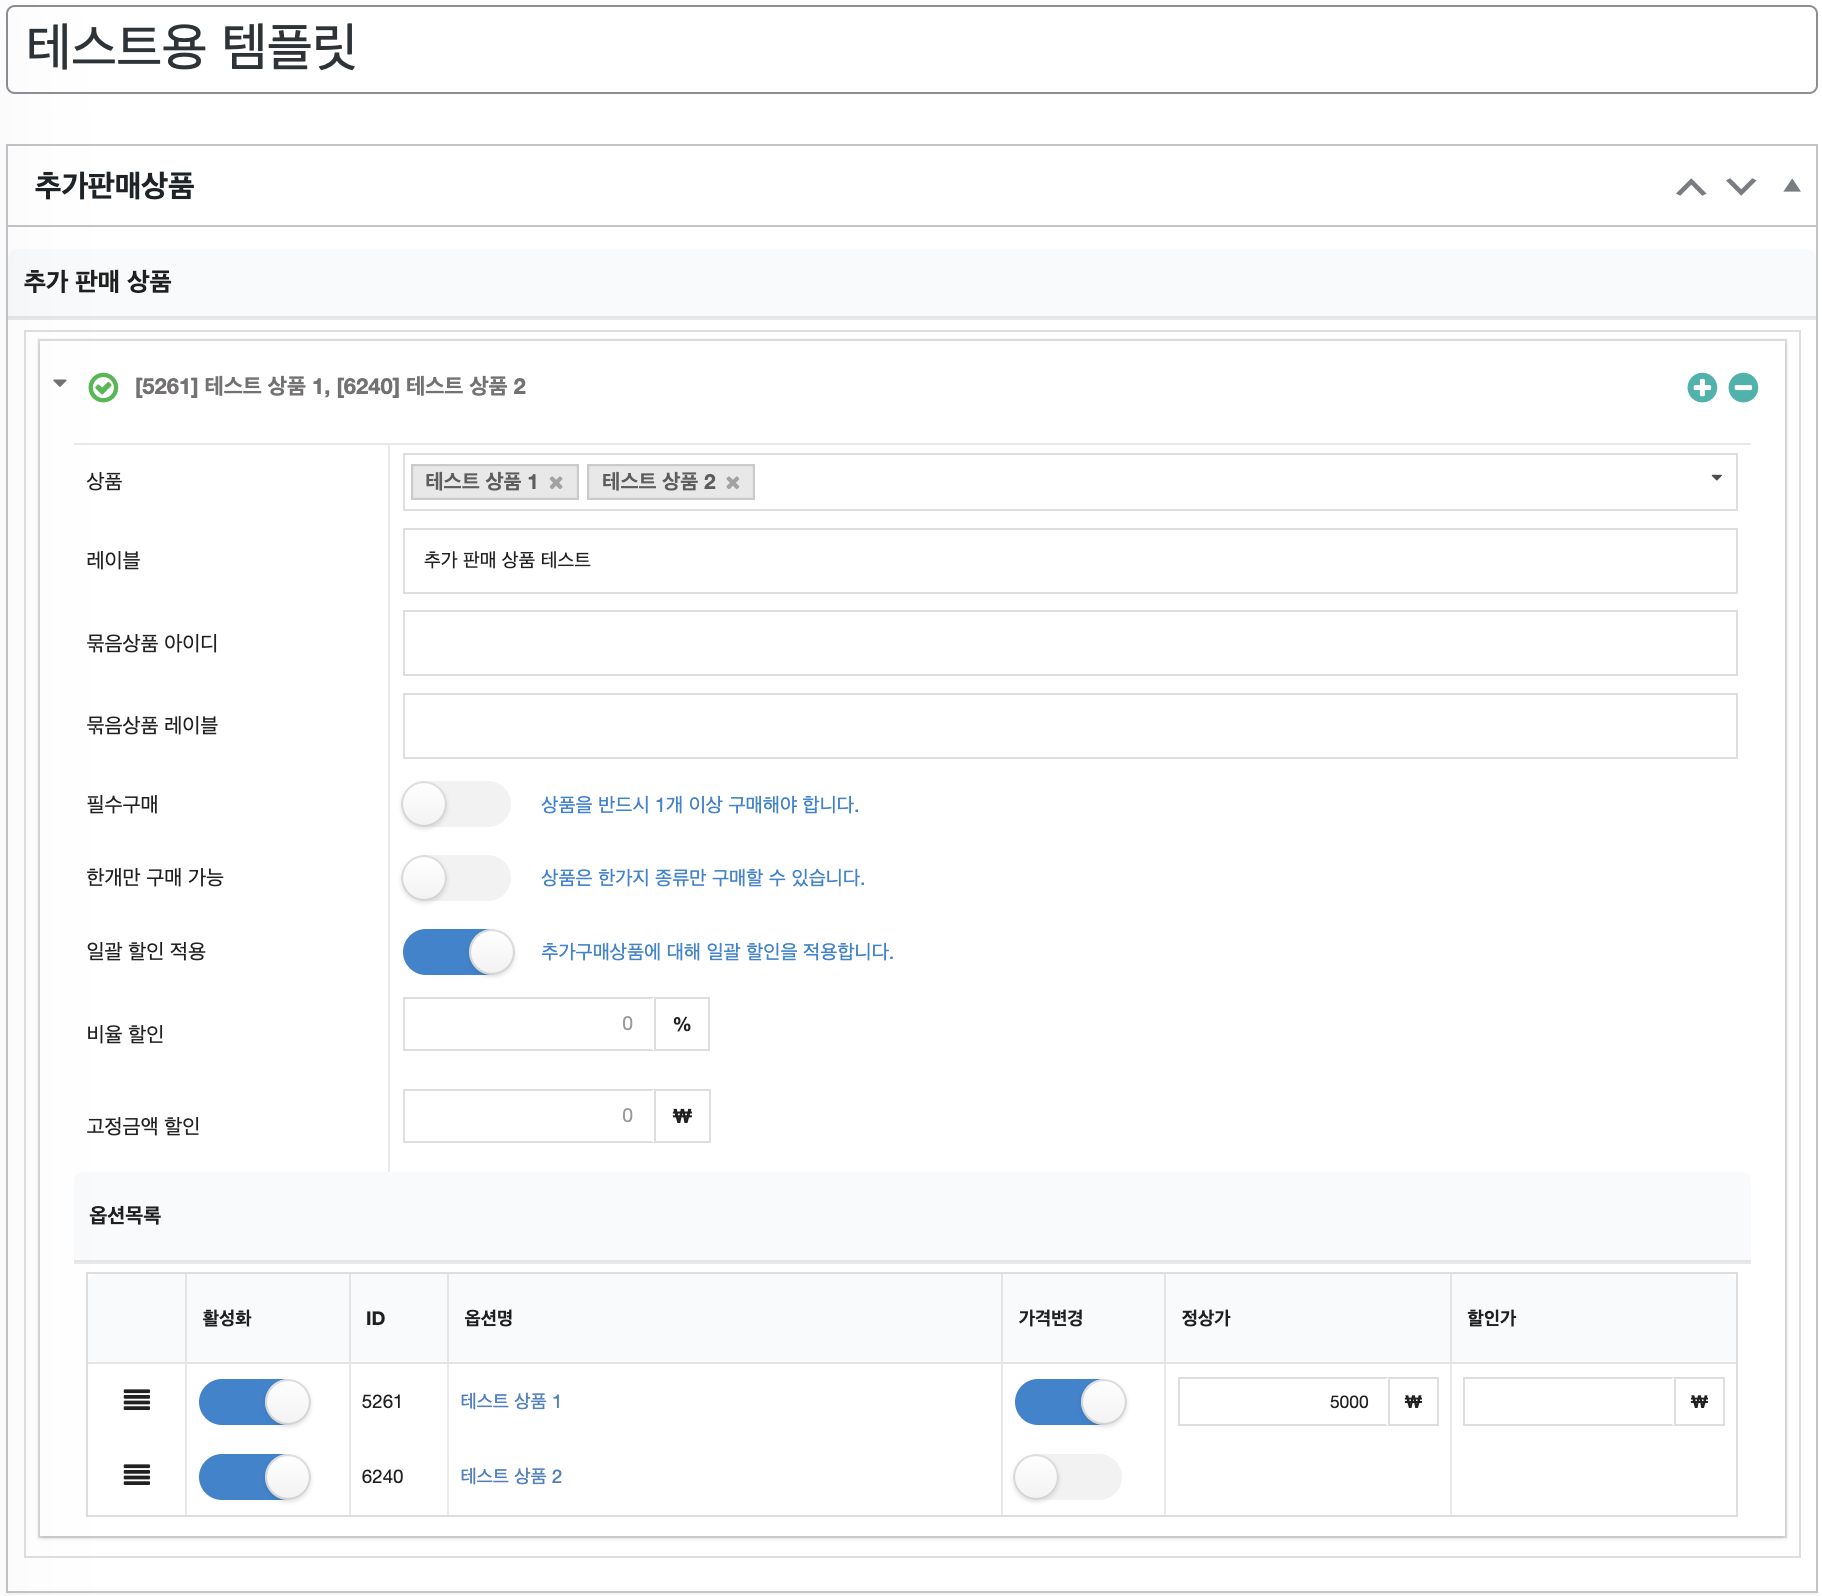This screenshot has width=1822, height=1596.
Task: Enable the 필수구매 toggle
Action: pos(456,804)
